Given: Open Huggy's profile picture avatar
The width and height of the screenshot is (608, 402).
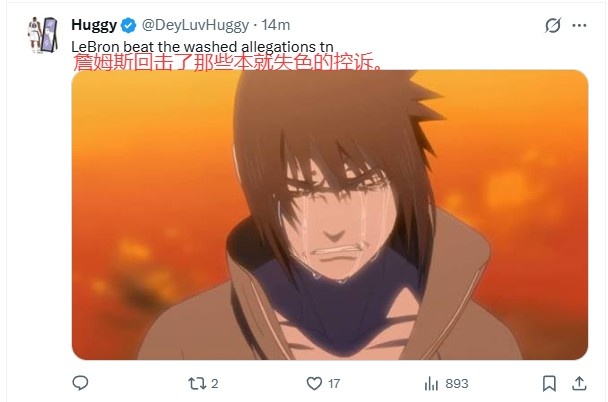Looking at the screenshot, I should click(x=43, y=35).
